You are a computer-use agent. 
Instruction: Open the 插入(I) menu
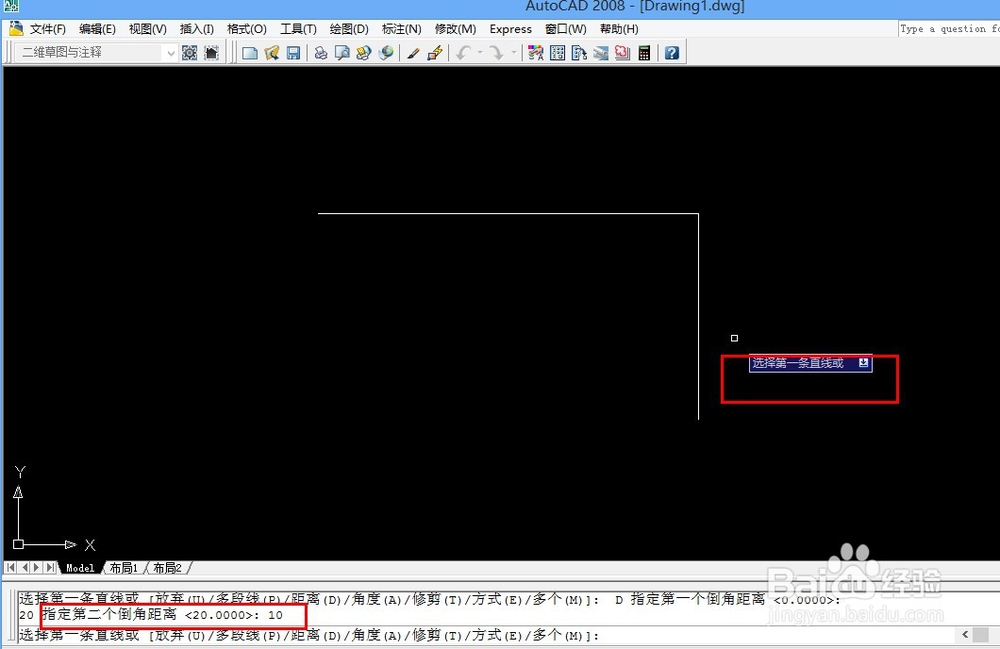(196, 29)
